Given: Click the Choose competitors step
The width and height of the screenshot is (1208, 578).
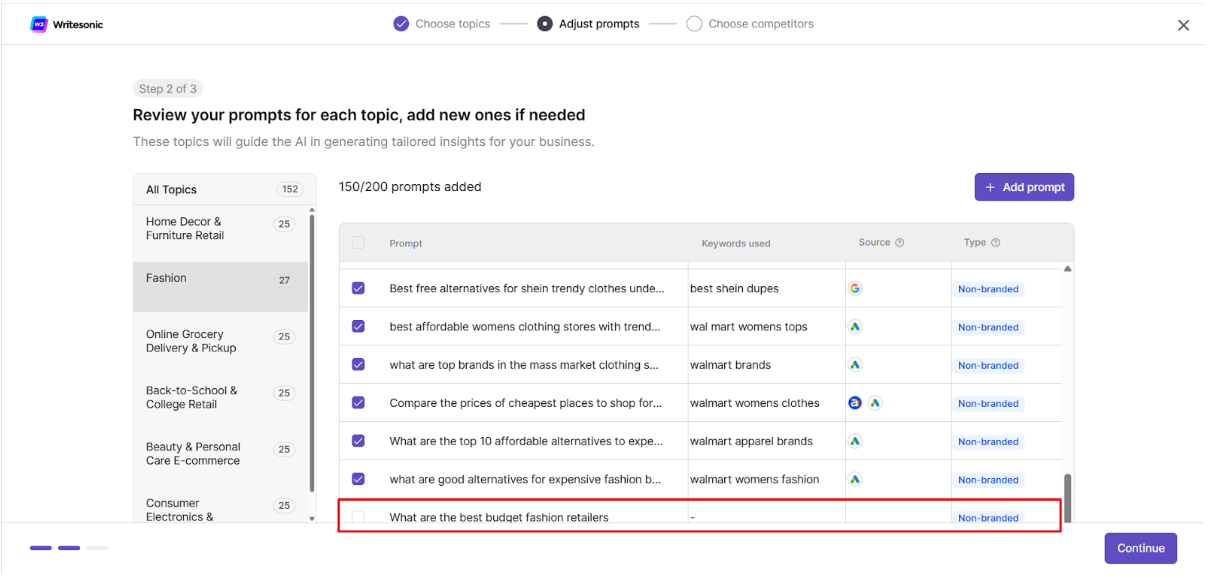Looking at the screenshot, I should (750, 24).
